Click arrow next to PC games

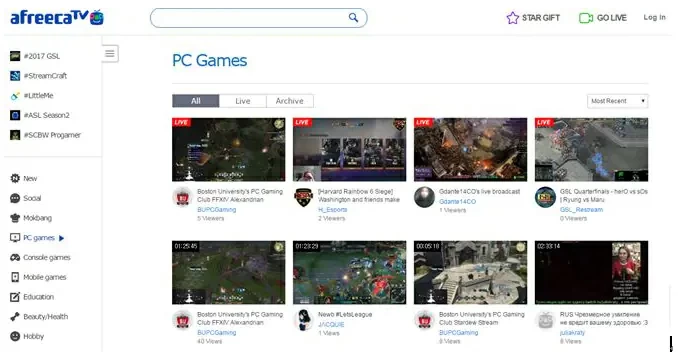pos(61,238)
